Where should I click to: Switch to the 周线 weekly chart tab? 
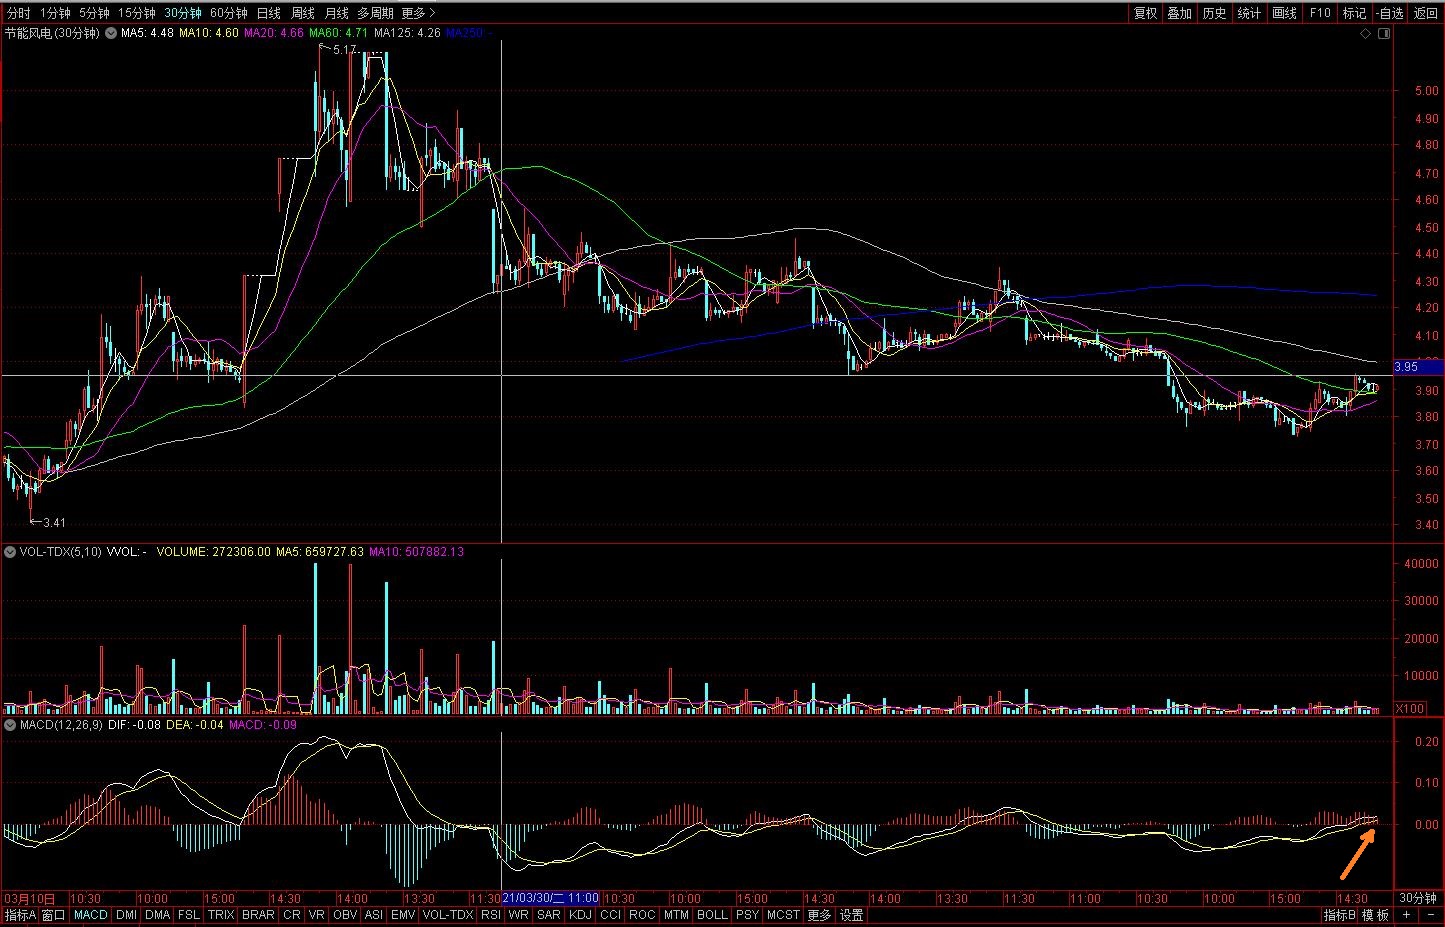pyautogui.click(x=303, y=13)
